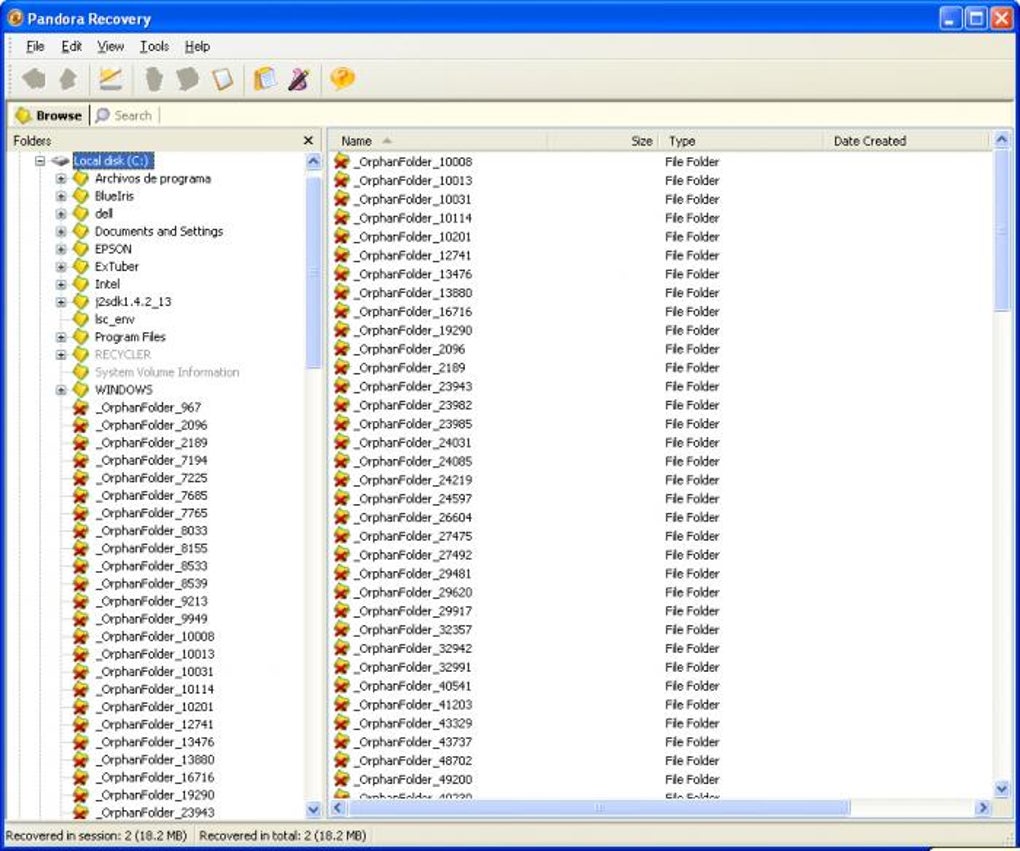
Task: Click folder icon beside WINDOWS in tree
Action: [x=80, y=390]
